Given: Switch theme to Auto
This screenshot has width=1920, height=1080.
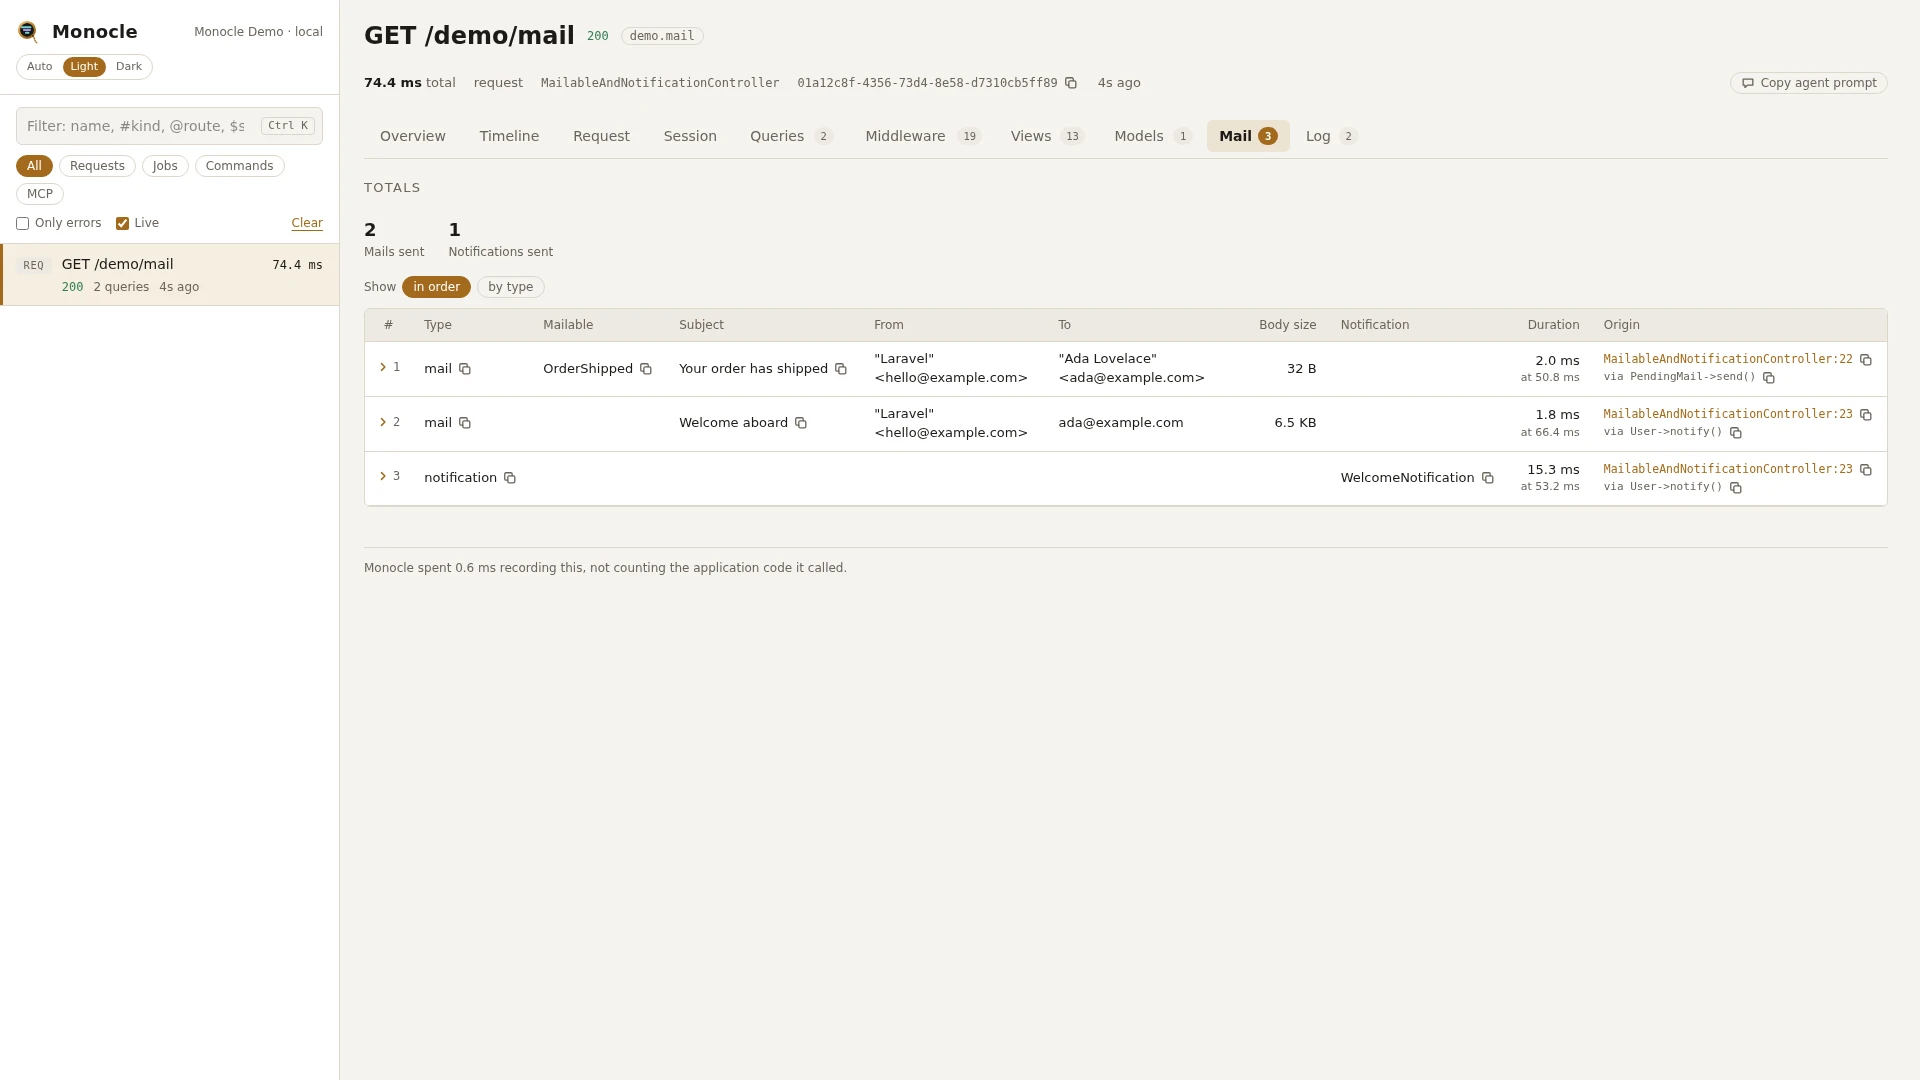Looking at the screenshot, I should (x=40, y=67).
